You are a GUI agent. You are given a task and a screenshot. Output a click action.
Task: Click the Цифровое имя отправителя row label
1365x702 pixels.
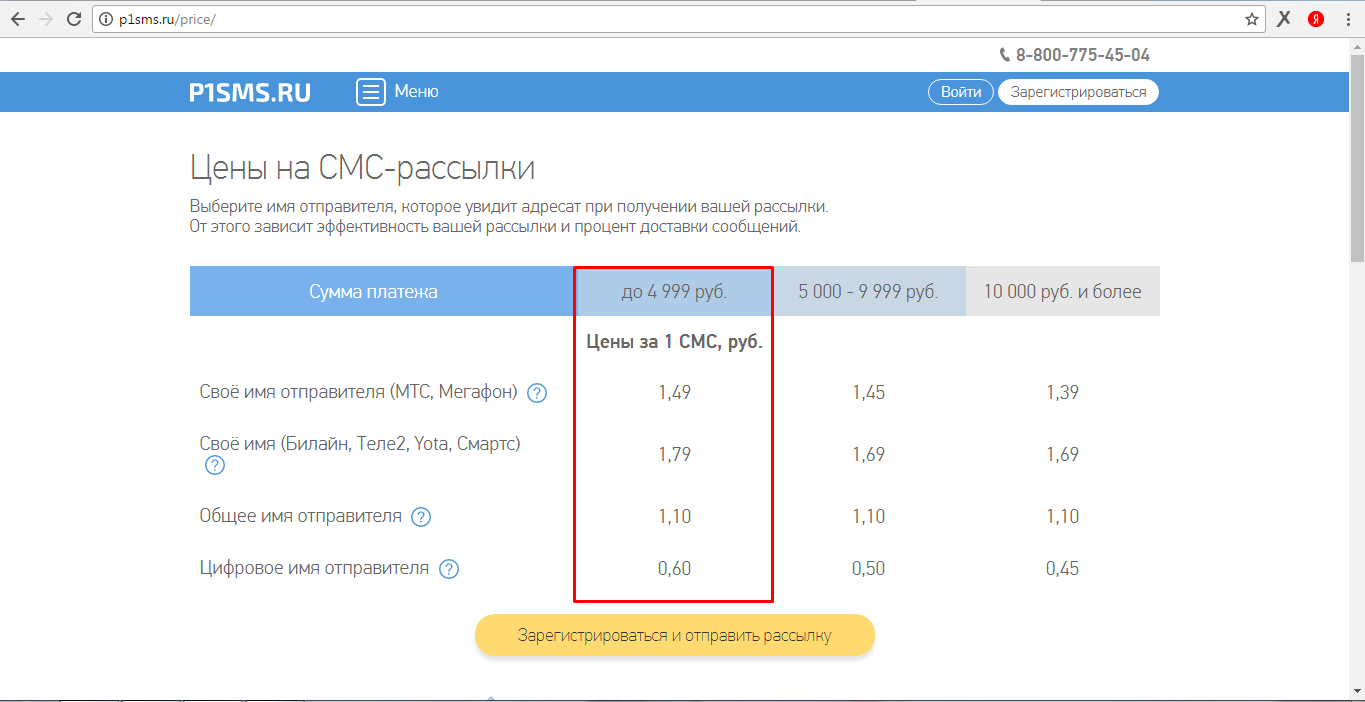pyautogui.click(x=314, y=569)
